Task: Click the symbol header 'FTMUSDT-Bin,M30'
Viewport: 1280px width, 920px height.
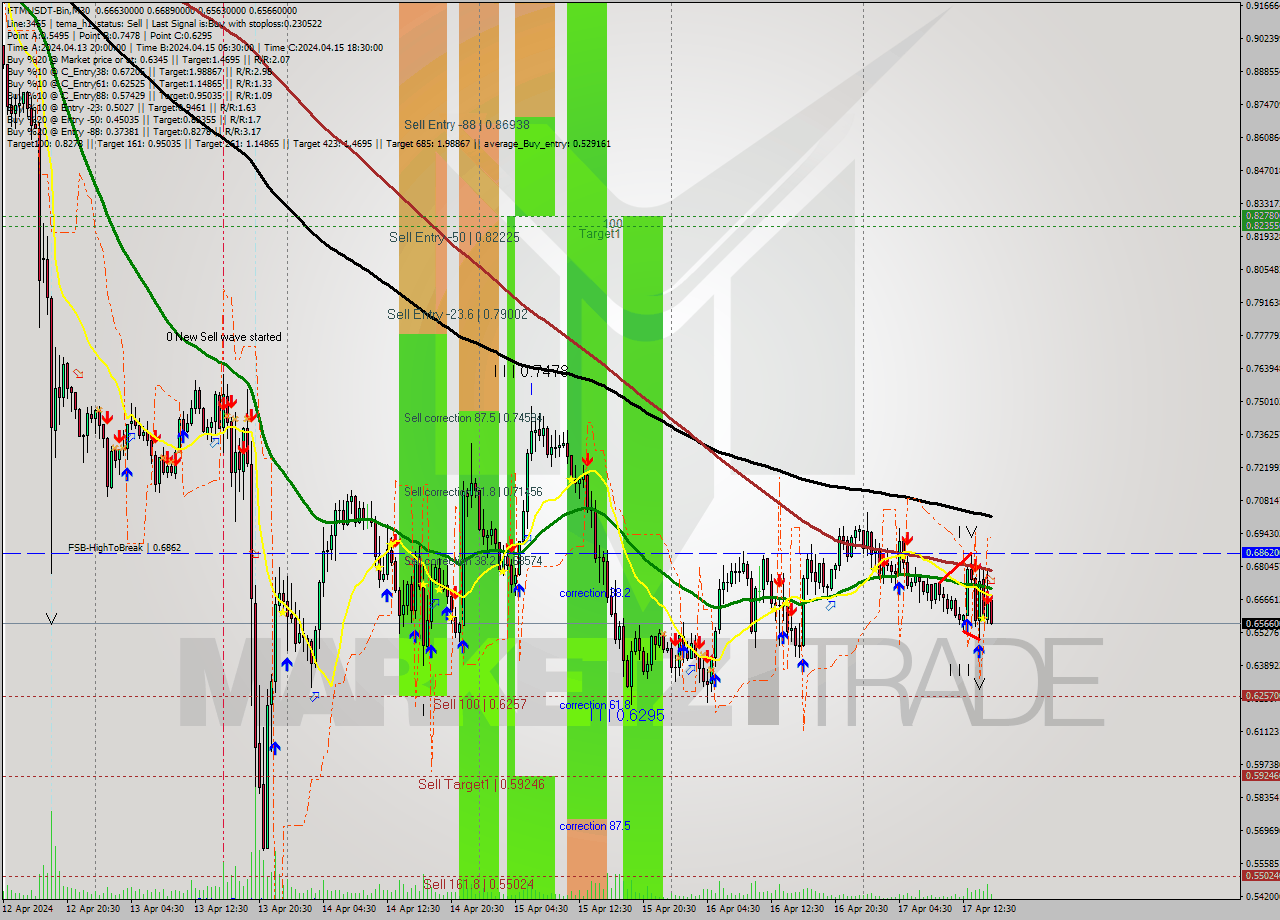Action: (x=50, y=10)
